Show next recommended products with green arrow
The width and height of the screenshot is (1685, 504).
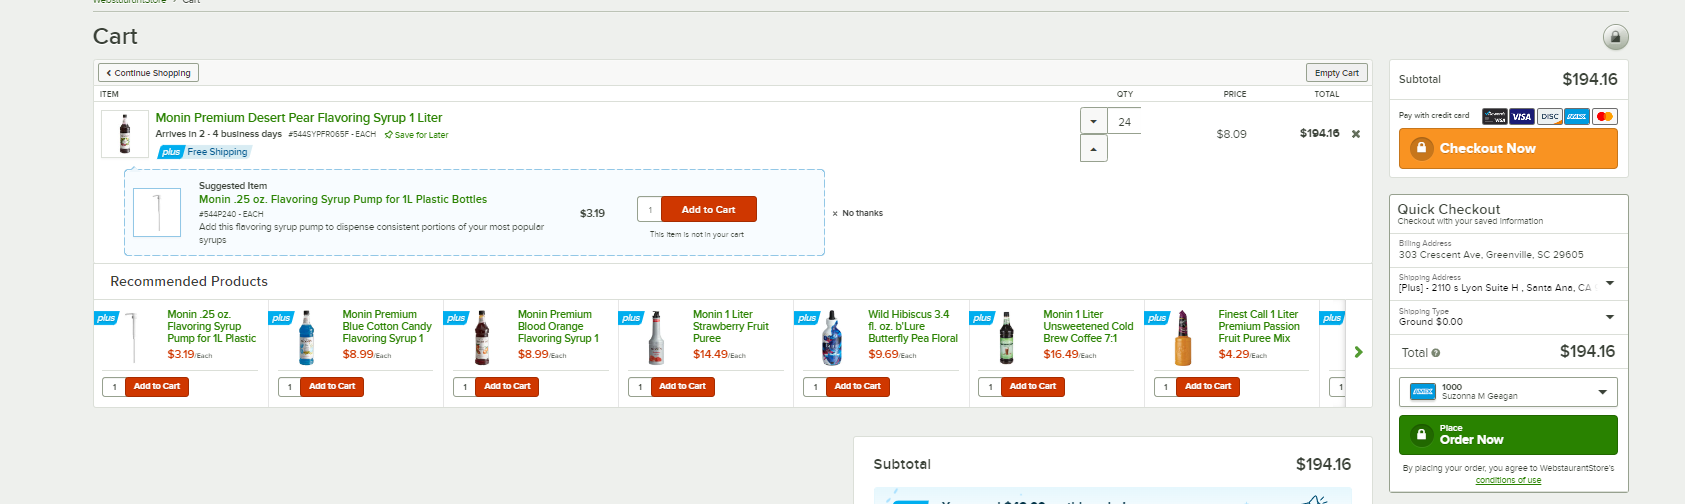click(x=1358, y=352)
